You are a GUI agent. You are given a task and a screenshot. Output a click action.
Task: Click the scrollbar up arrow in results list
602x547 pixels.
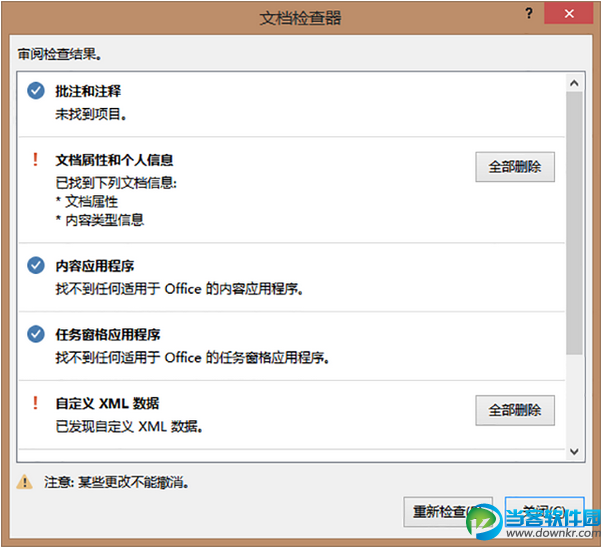pyautogui.click(x=574, y=83)
